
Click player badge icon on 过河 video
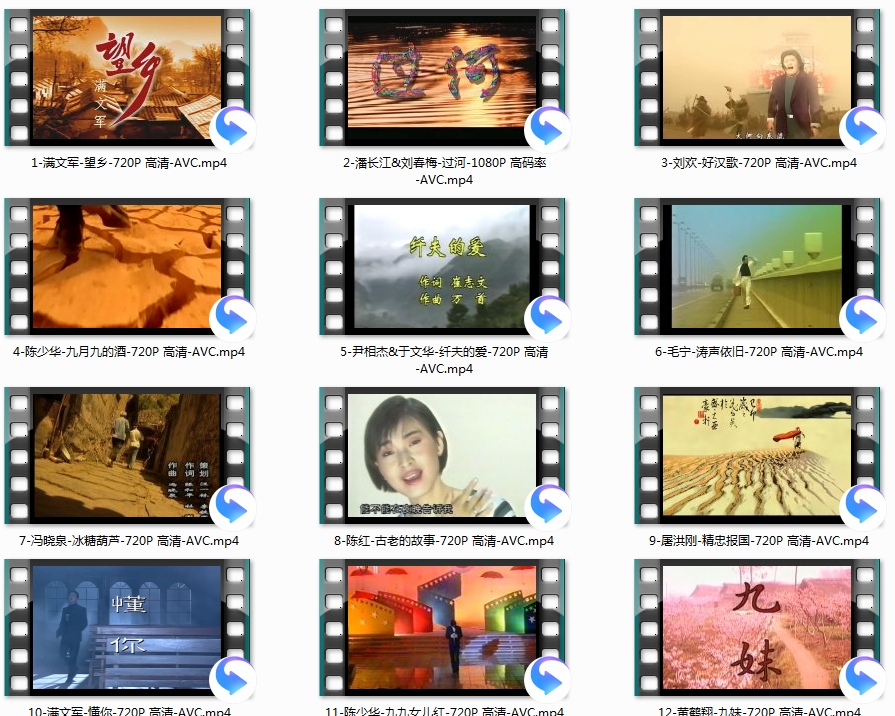click(547, 128)
